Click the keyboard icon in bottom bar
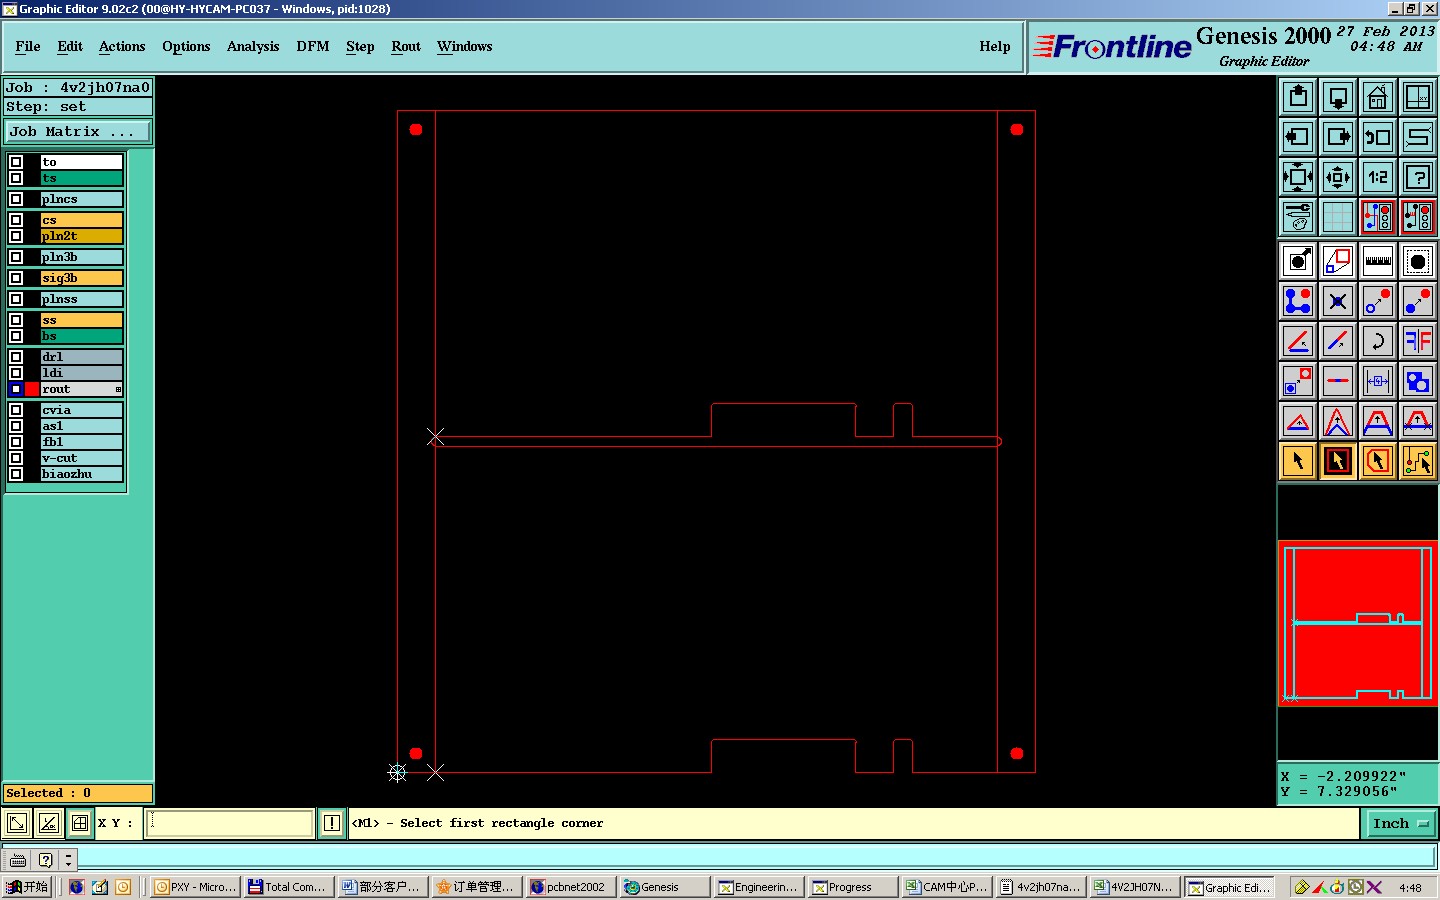Image resolution: width=1440 pixels, height=900 pixels. pos(18,859)
